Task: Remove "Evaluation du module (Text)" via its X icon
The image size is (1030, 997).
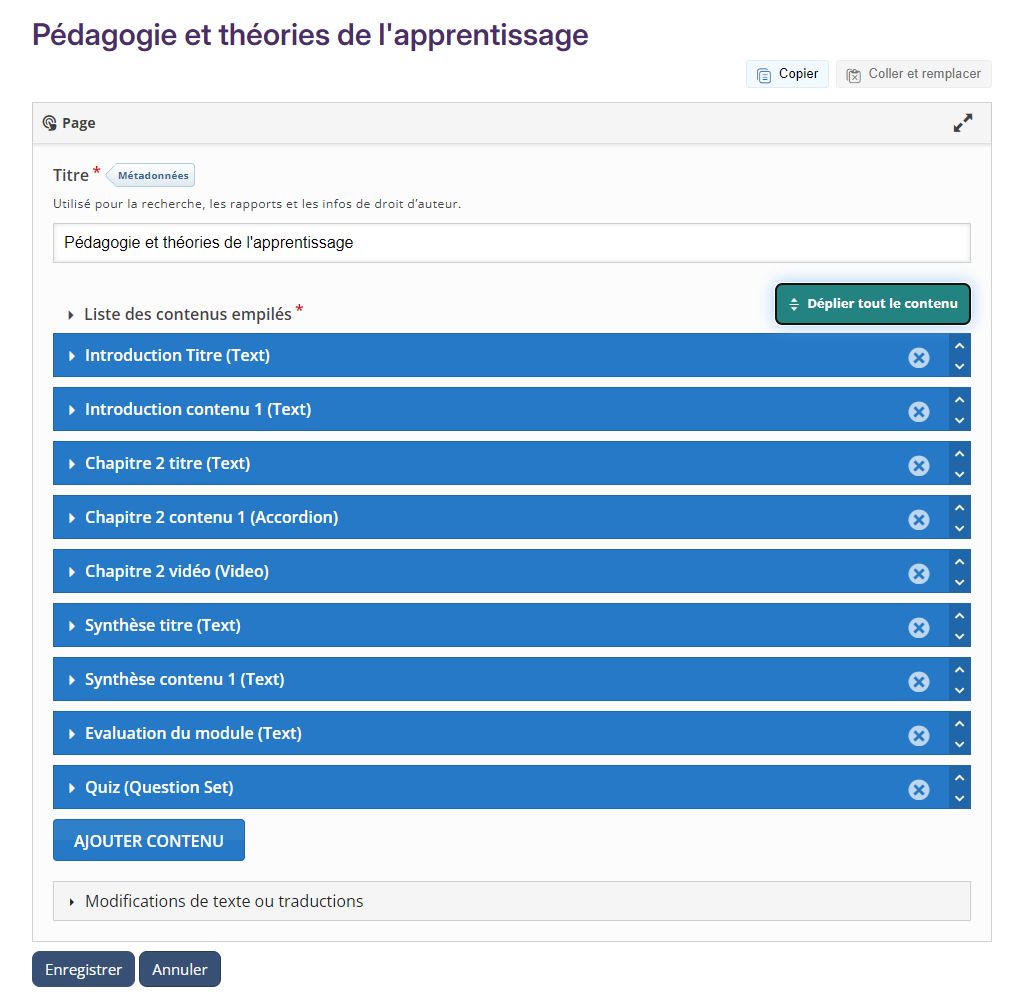Action: [919, 733]
